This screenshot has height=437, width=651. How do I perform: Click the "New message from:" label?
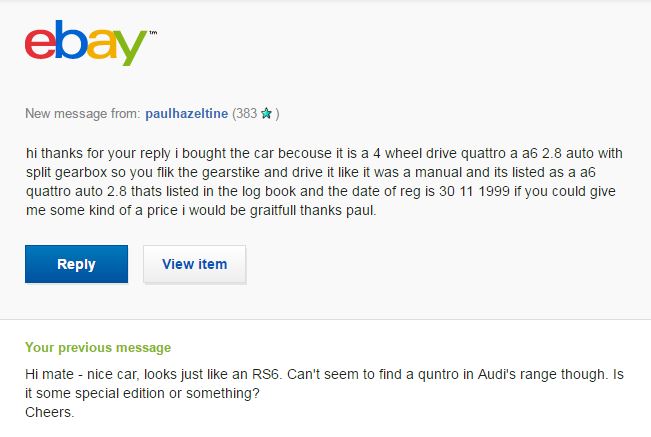[83, 114]
